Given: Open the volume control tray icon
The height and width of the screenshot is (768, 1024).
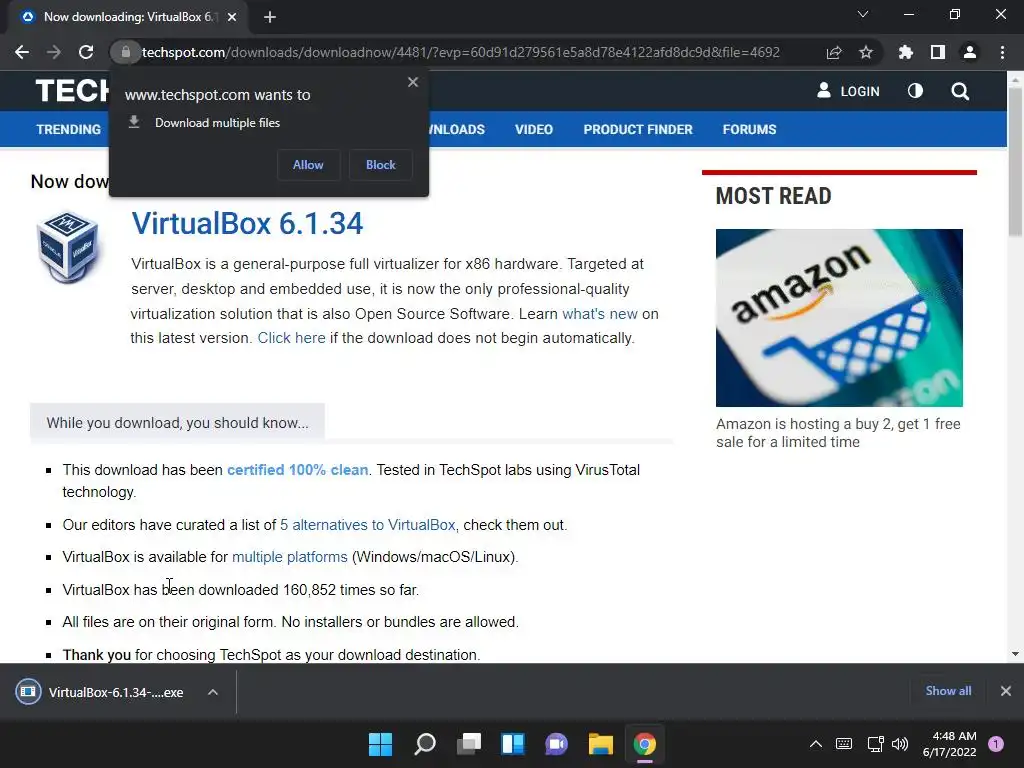Looking at the screenshot, I should click(900, 744).
